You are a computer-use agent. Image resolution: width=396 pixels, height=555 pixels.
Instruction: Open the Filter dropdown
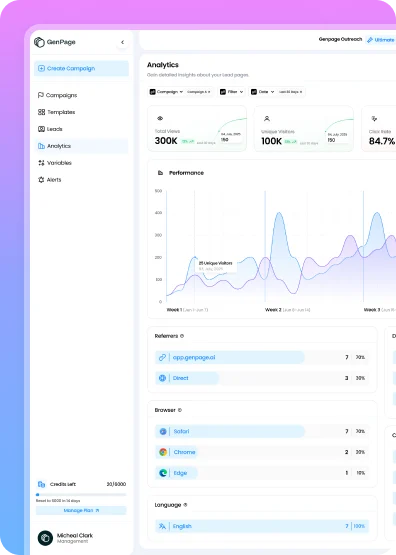tap(231, 92)
